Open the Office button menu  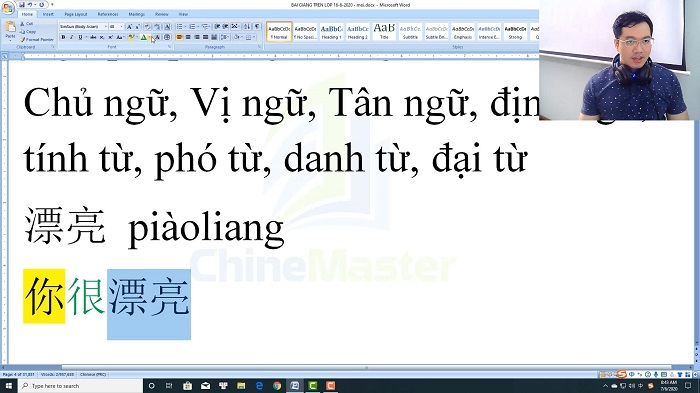point(8,8)
